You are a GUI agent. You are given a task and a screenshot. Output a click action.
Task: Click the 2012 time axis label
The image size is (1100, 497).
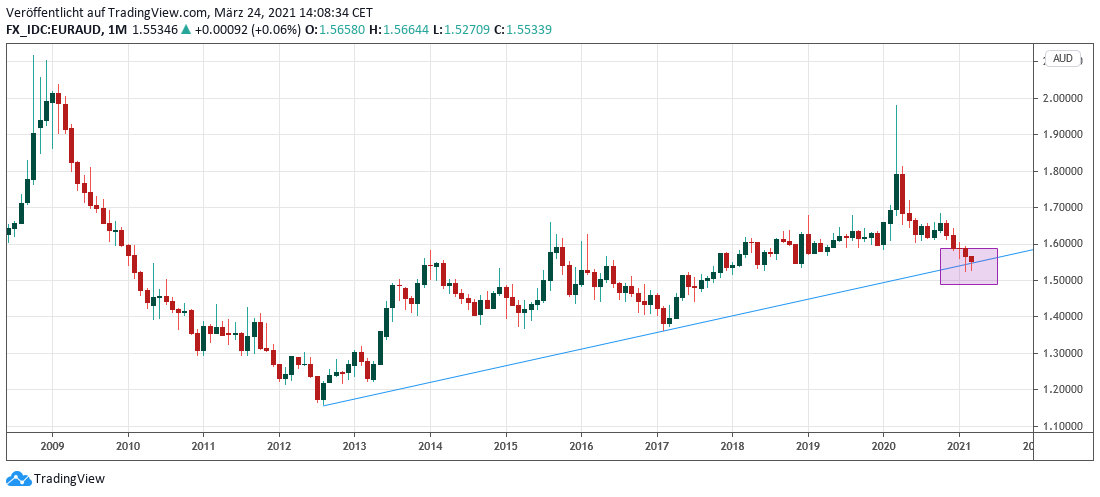[x=279, y=446]
